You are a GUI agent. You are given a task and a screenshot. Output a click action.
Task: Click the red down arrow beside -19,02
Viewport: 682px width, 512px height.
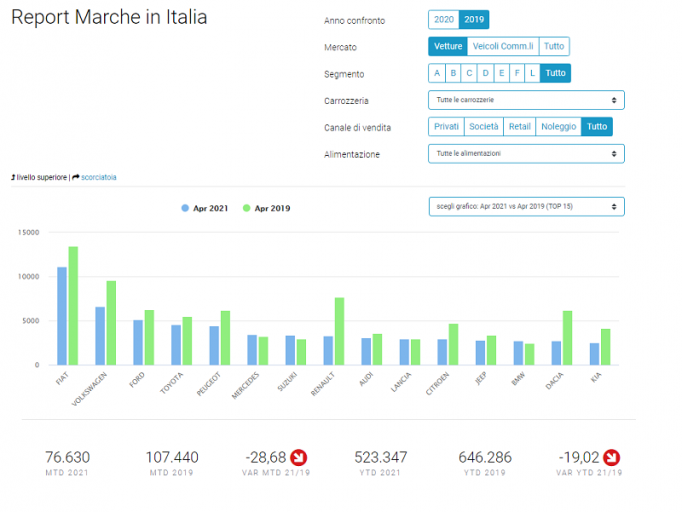pyautogui.click(x=612, y=457)
